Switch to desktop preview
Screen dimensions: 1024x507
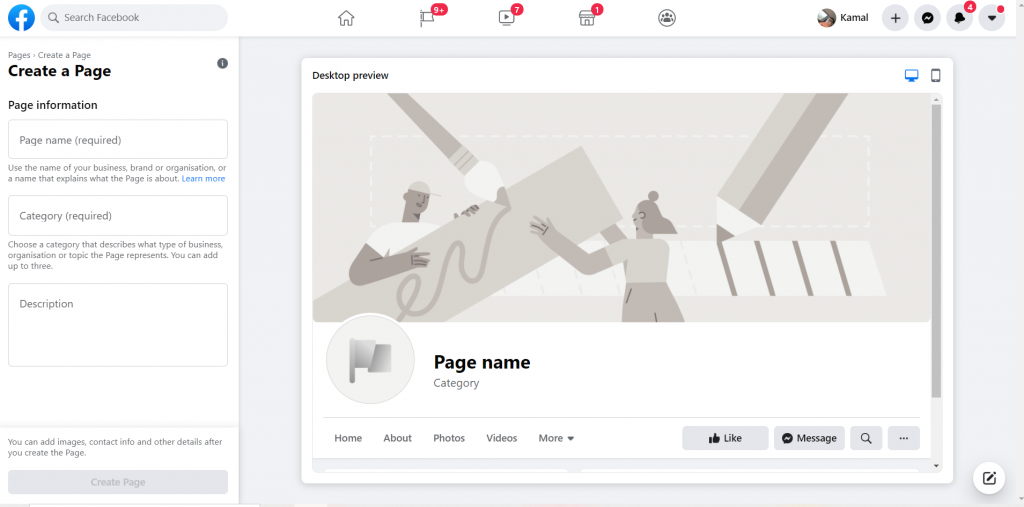(x=912, y=76)
